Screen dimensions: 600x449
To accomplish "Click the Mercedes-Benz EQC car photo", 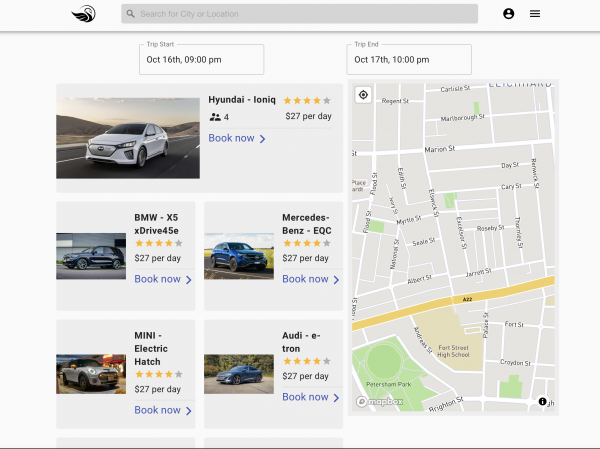I will tap(239, 256).
